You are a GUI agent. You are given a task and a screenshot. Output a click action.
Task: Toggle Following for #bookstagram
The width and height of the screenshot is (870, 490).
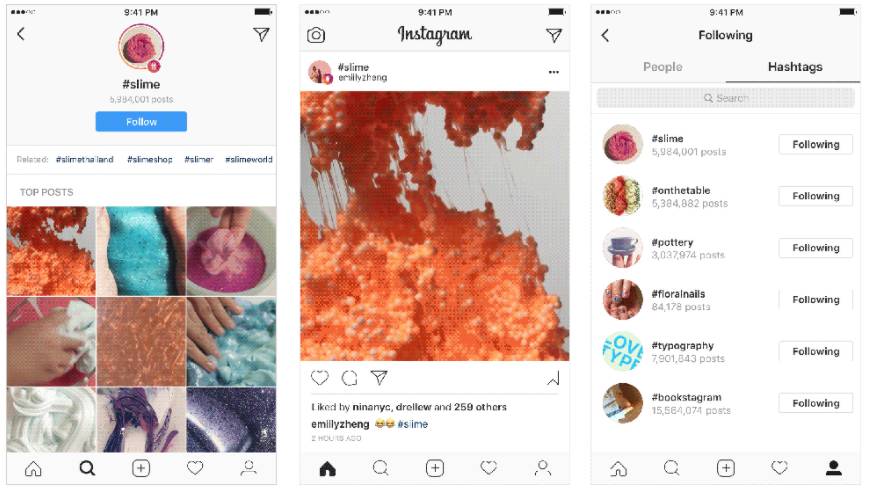(816, 403)
